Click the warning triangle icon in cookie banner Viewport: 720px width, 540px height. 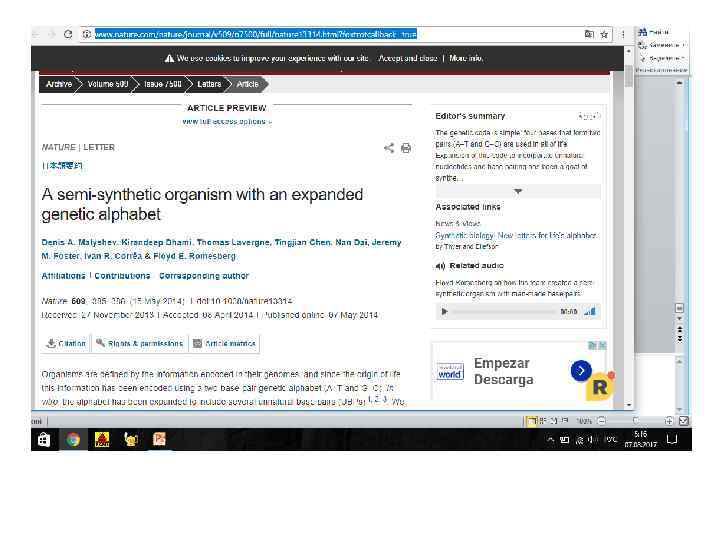click(169, 58)
